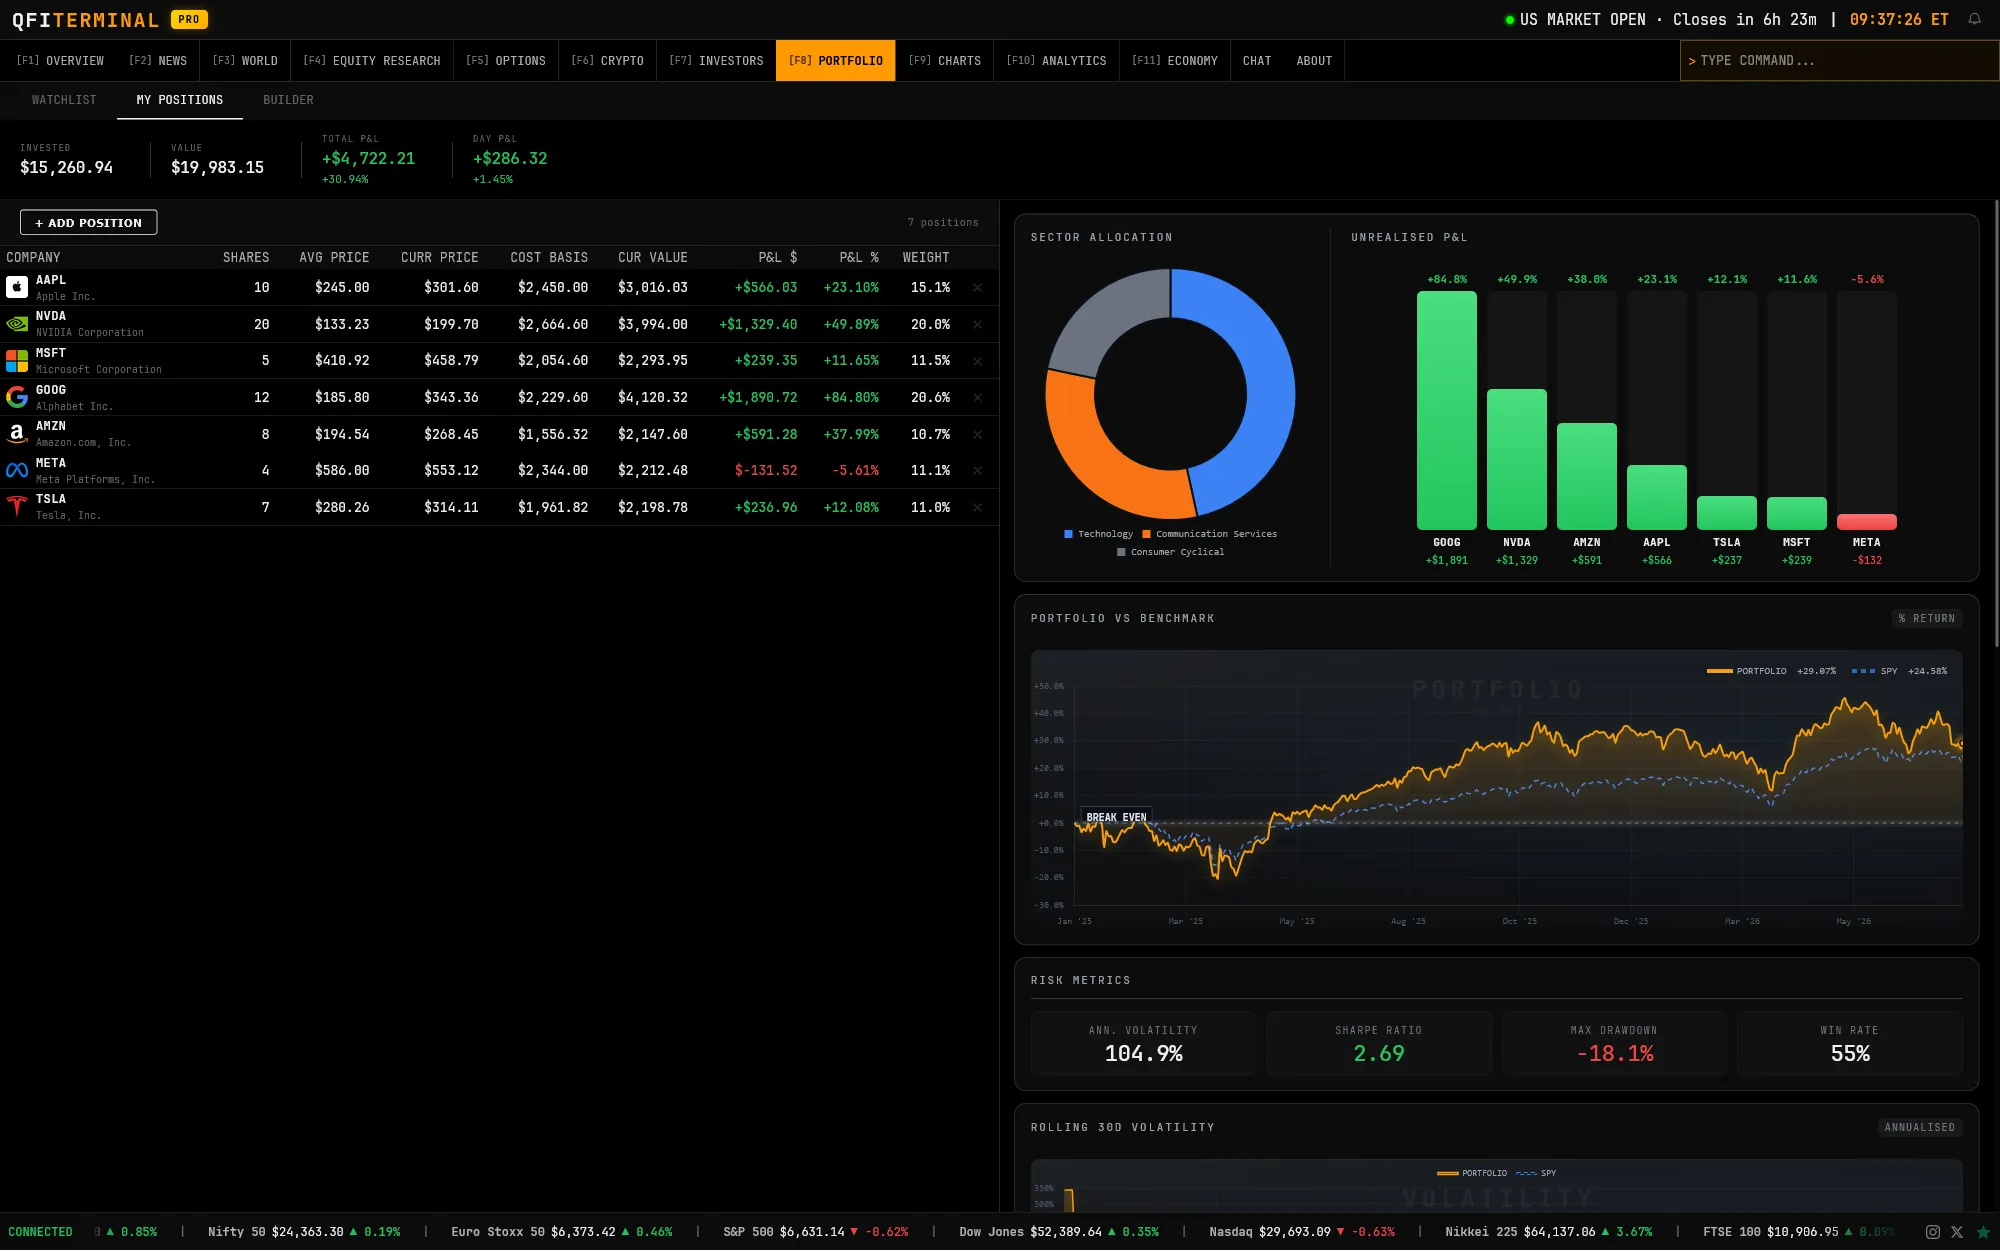The height and width of the screenshot is (1251, 2000).
Task: Select My Positions sub-tab
Action: pos(180,100)
